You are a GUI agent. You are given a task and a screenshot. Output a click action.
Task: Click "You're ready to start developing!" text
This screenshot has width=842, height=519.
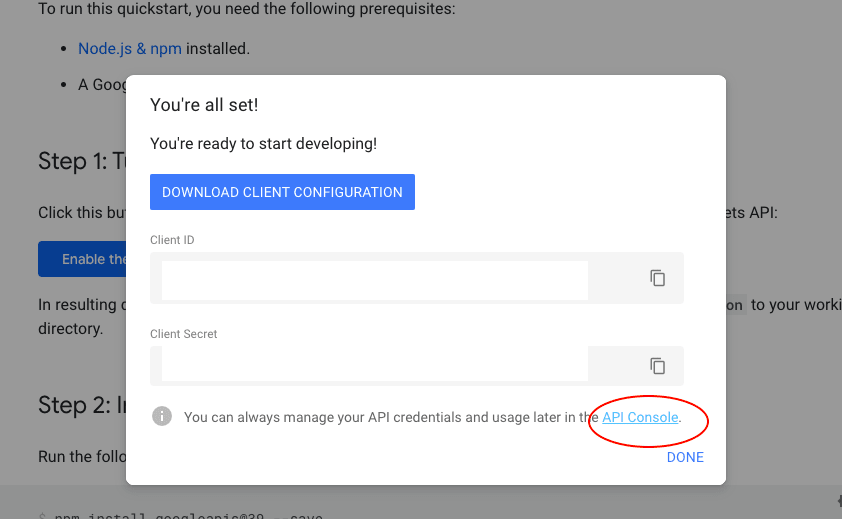pyautogui.click(x=263, y=144)
